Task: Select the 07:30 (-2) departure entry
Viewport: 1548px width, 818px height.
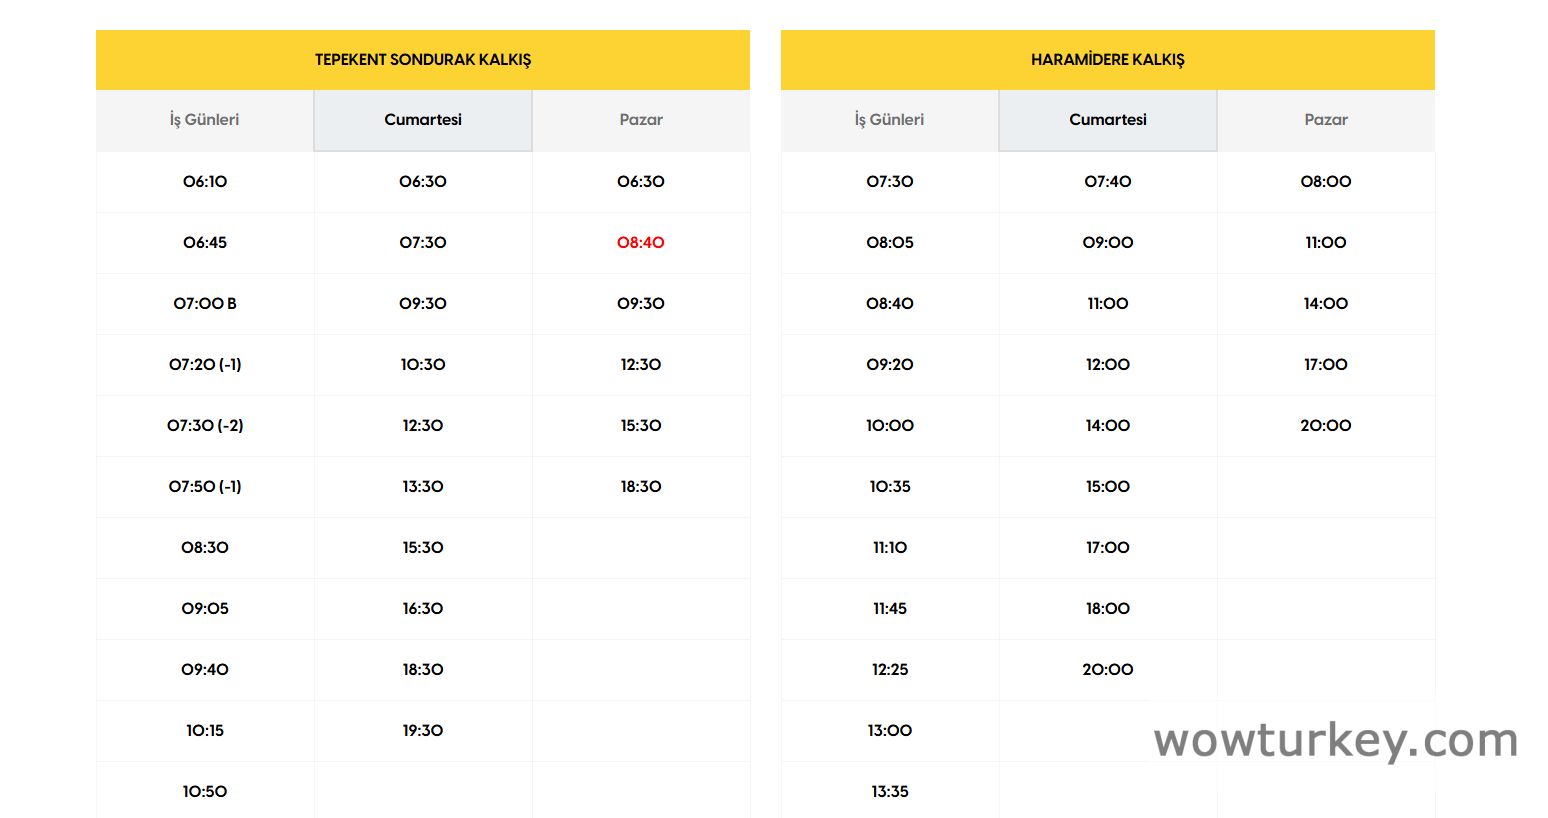Action: [205, 426]
